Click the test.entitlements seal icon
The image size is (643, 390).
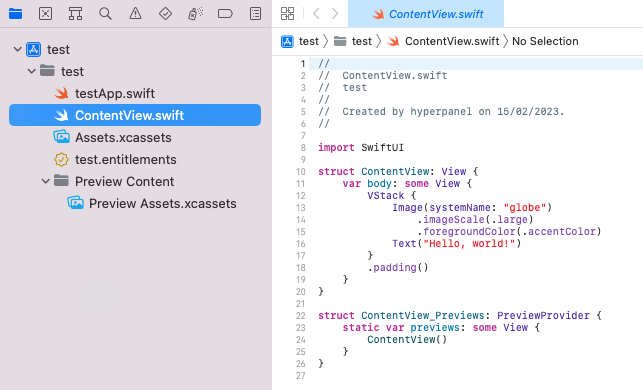pyautogui.click(x=62, y=159)
